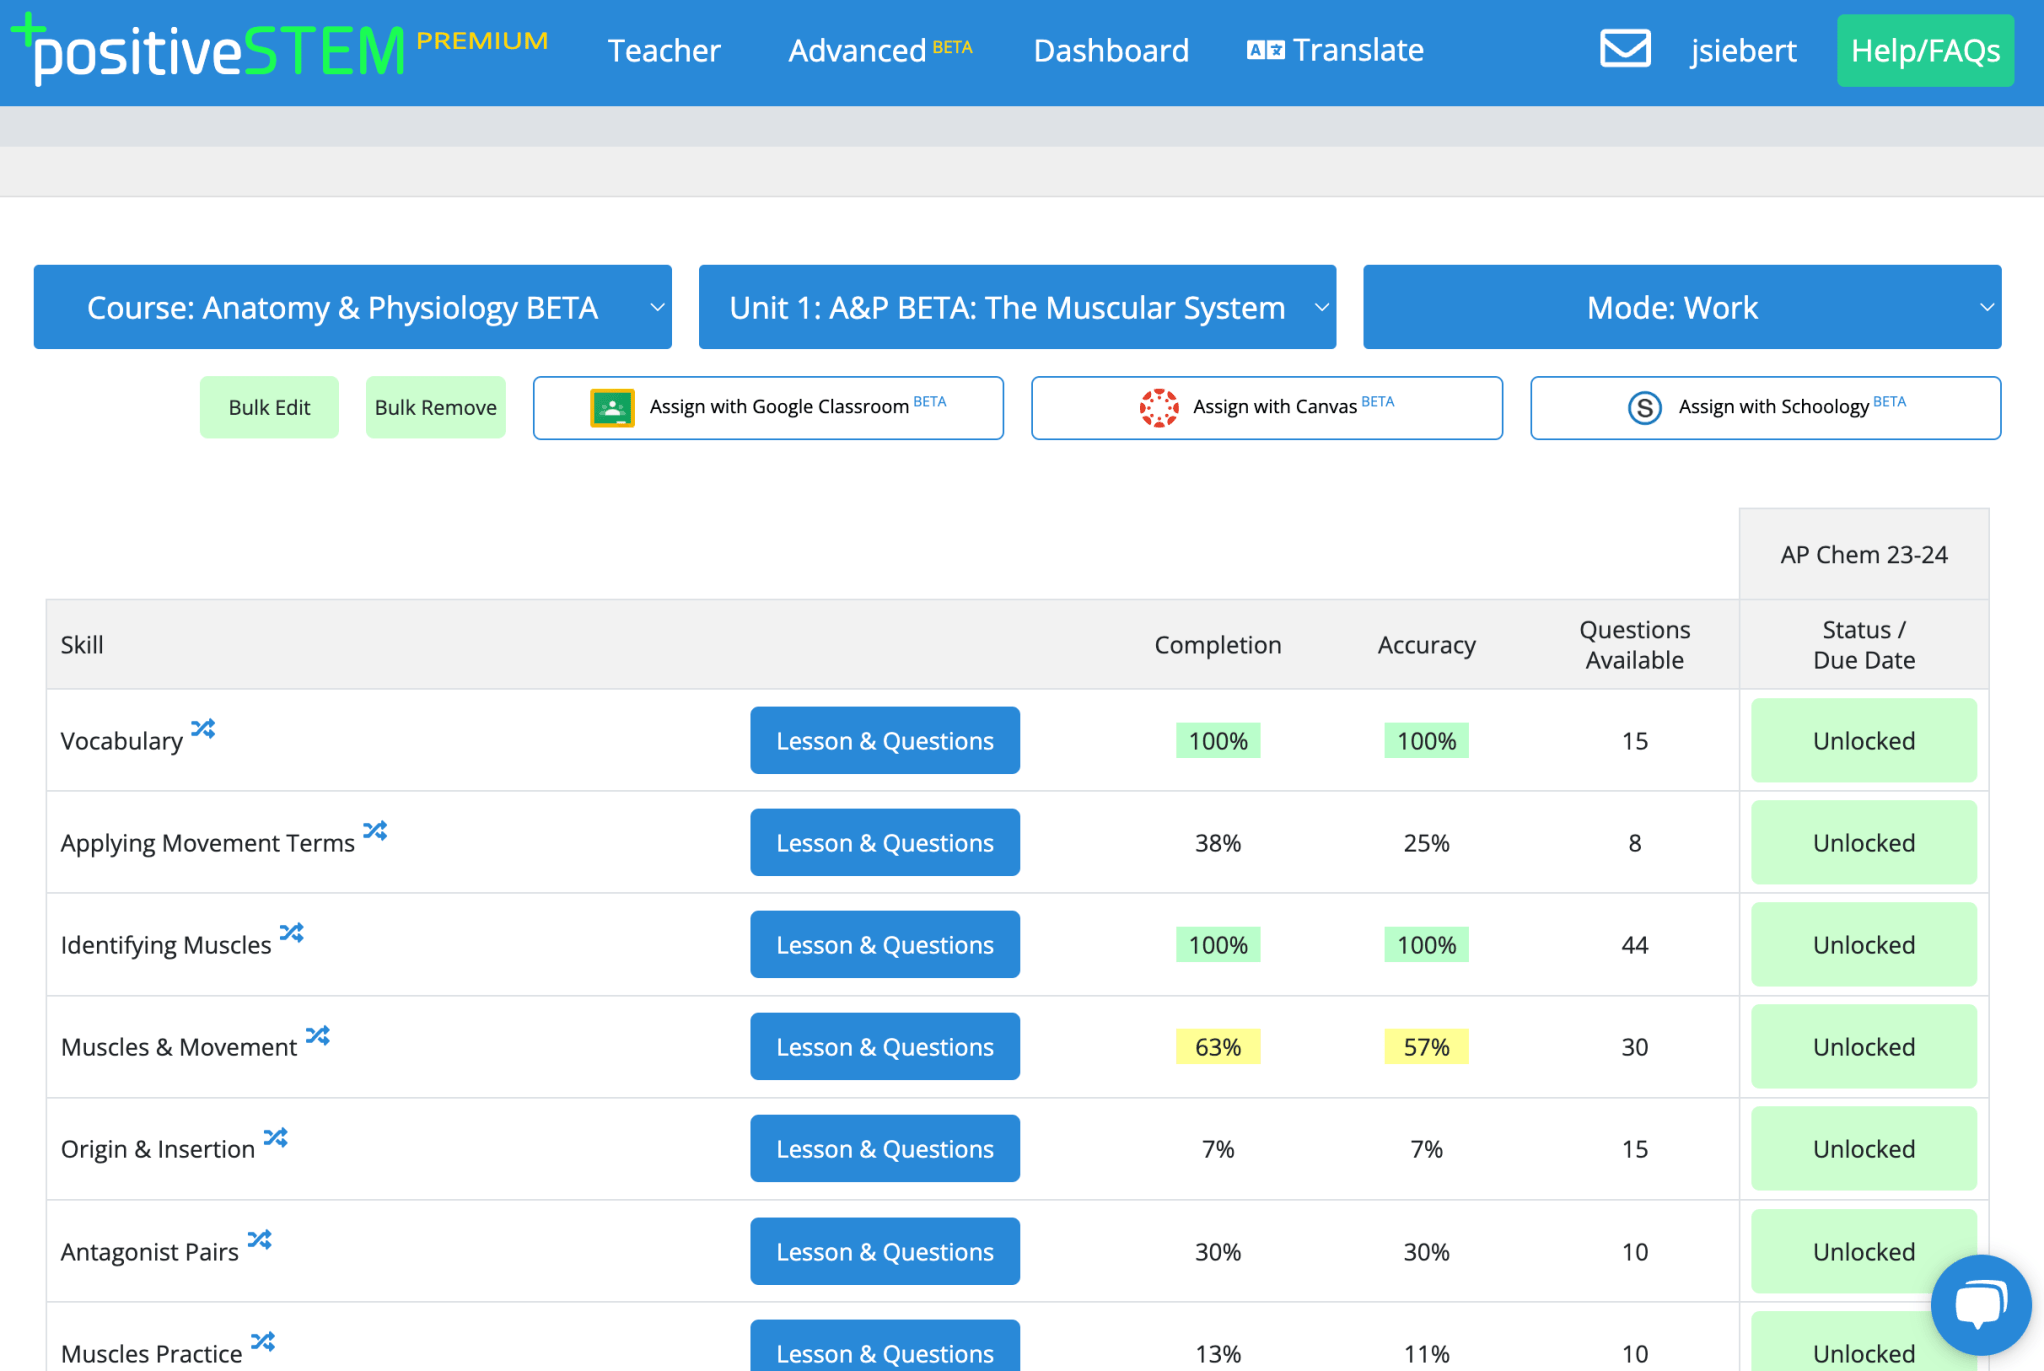Click shuffle icon beside Antagonist Pairs

pyautogui.click(x=259, y=1240)
